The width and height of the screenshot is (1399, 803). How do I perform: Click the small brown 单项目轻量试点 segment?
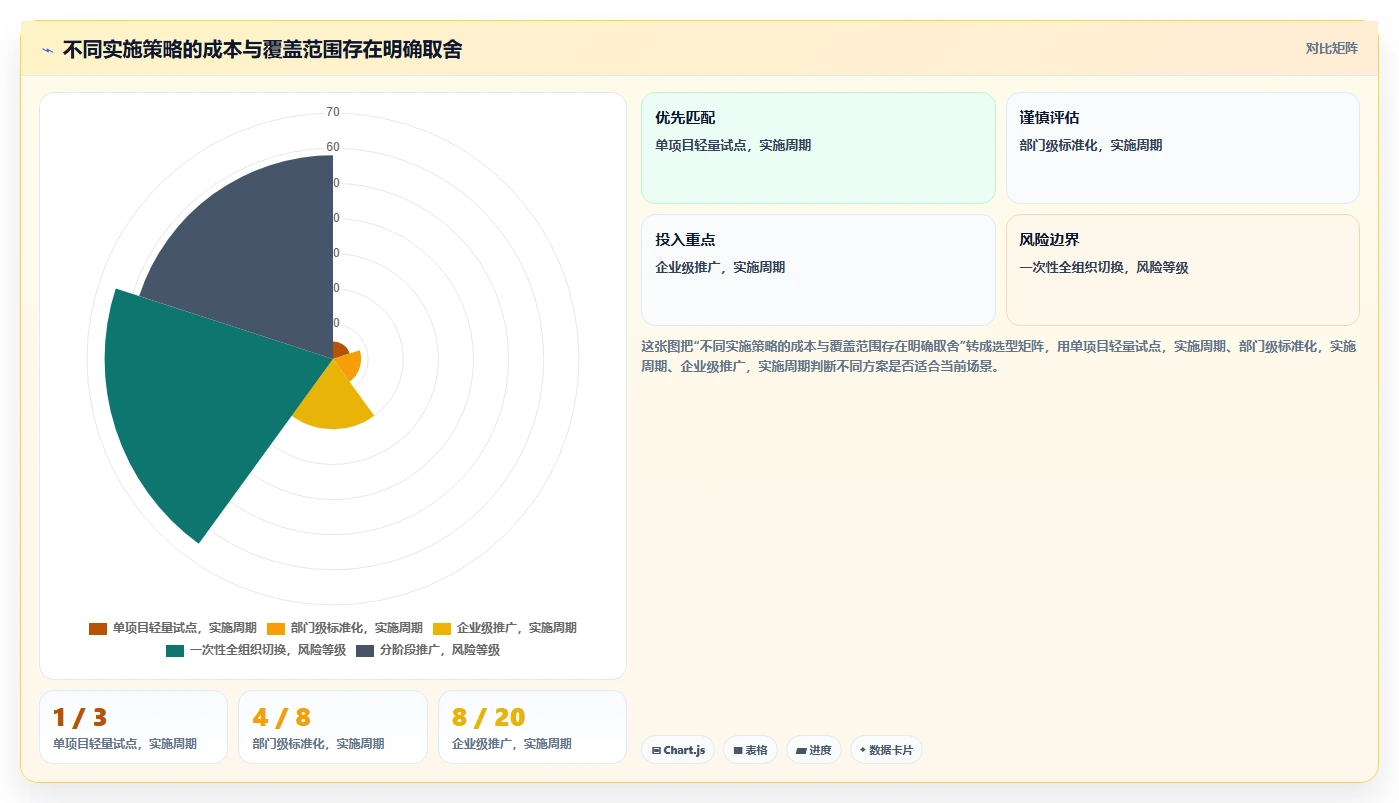pyautogui.click(x=340, y=350)
